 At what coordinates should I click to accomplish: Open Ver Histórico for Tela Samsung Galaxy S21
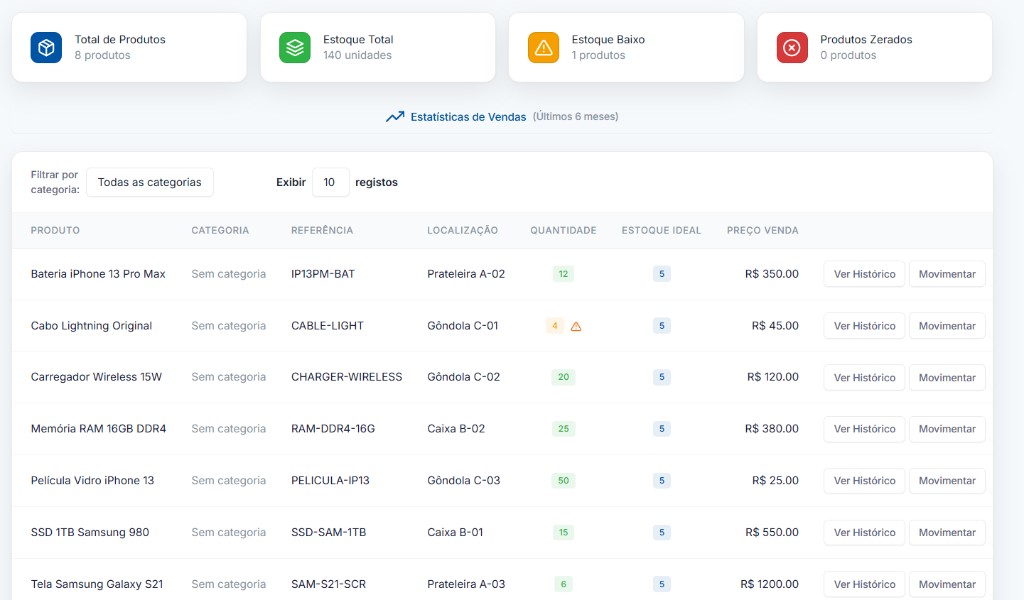coord(864,584)
